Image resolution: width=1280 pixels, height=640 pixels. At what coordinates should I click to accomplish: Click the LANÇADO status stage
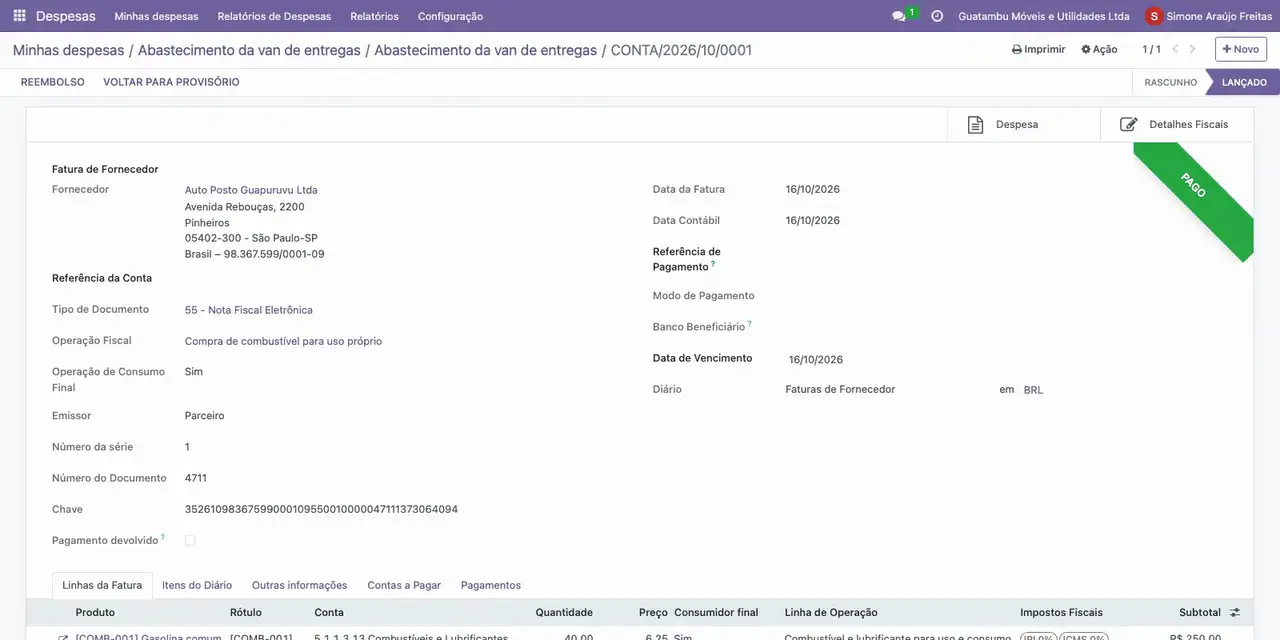coord(1243,82)
